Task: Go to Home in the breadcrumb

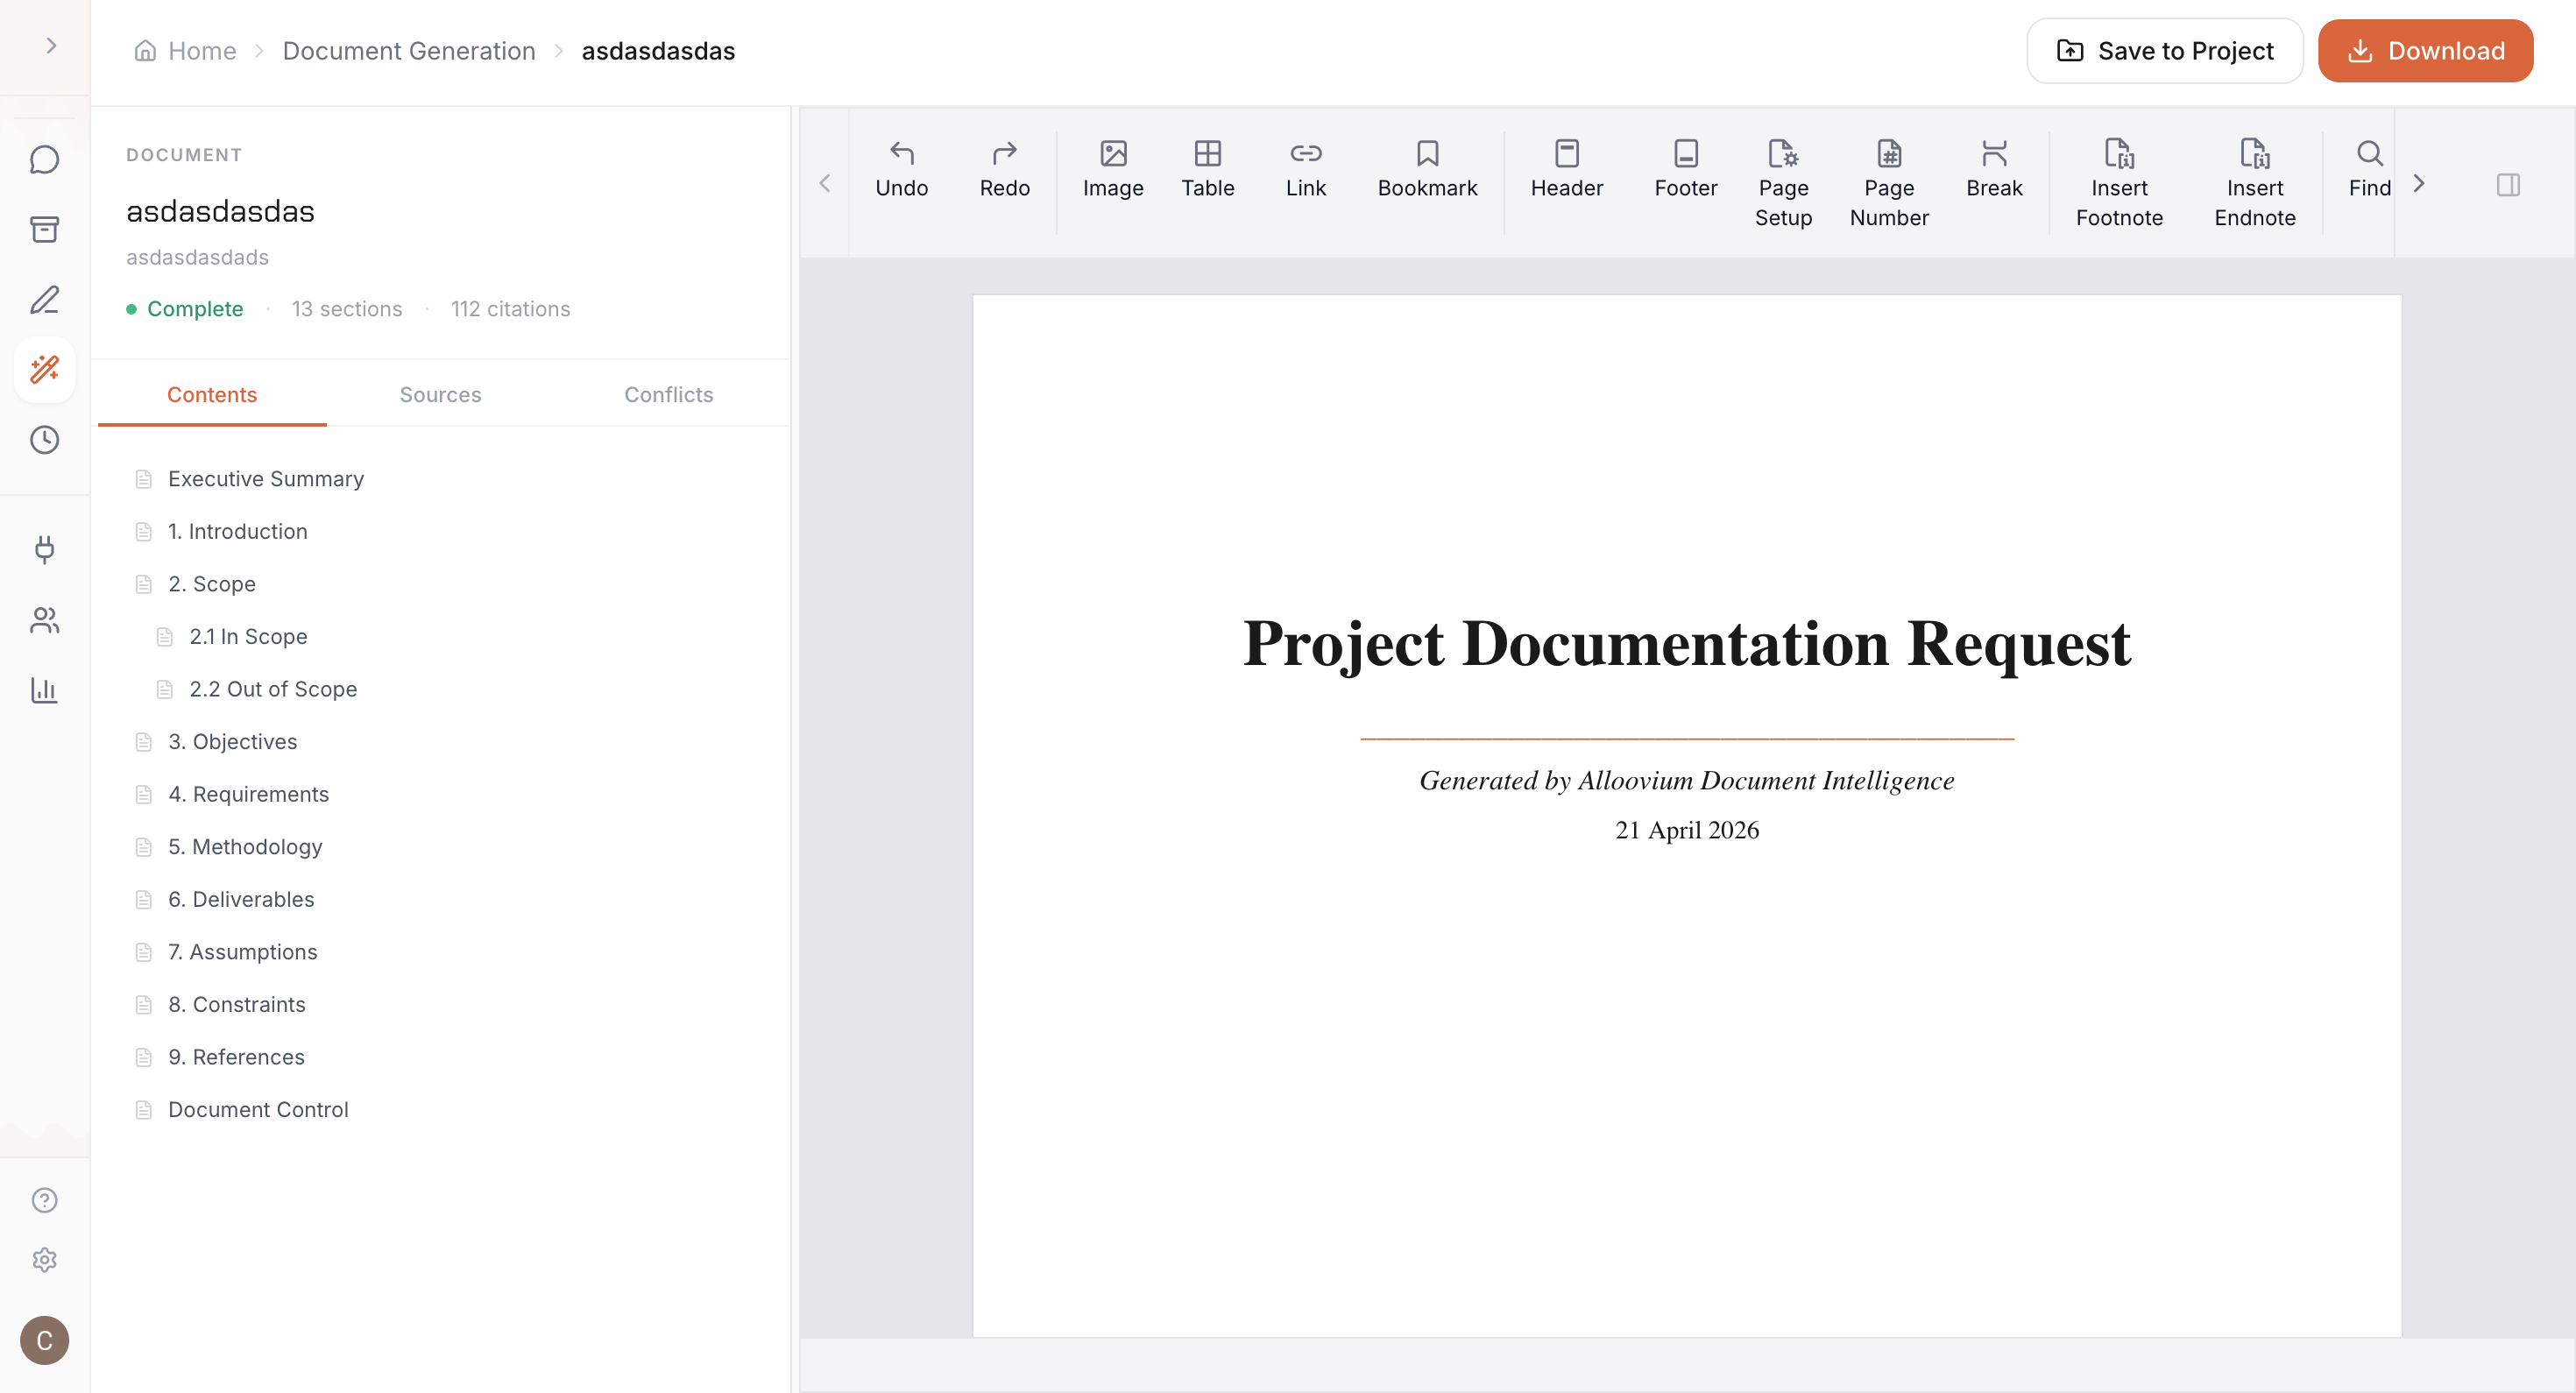Action: pos(186,51)
